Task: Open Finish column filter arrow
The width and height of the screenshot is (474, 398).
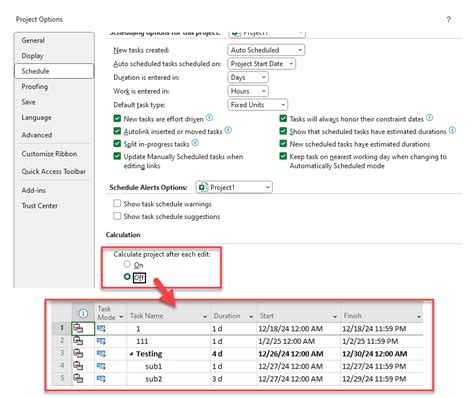Action: tap(419, 317)
